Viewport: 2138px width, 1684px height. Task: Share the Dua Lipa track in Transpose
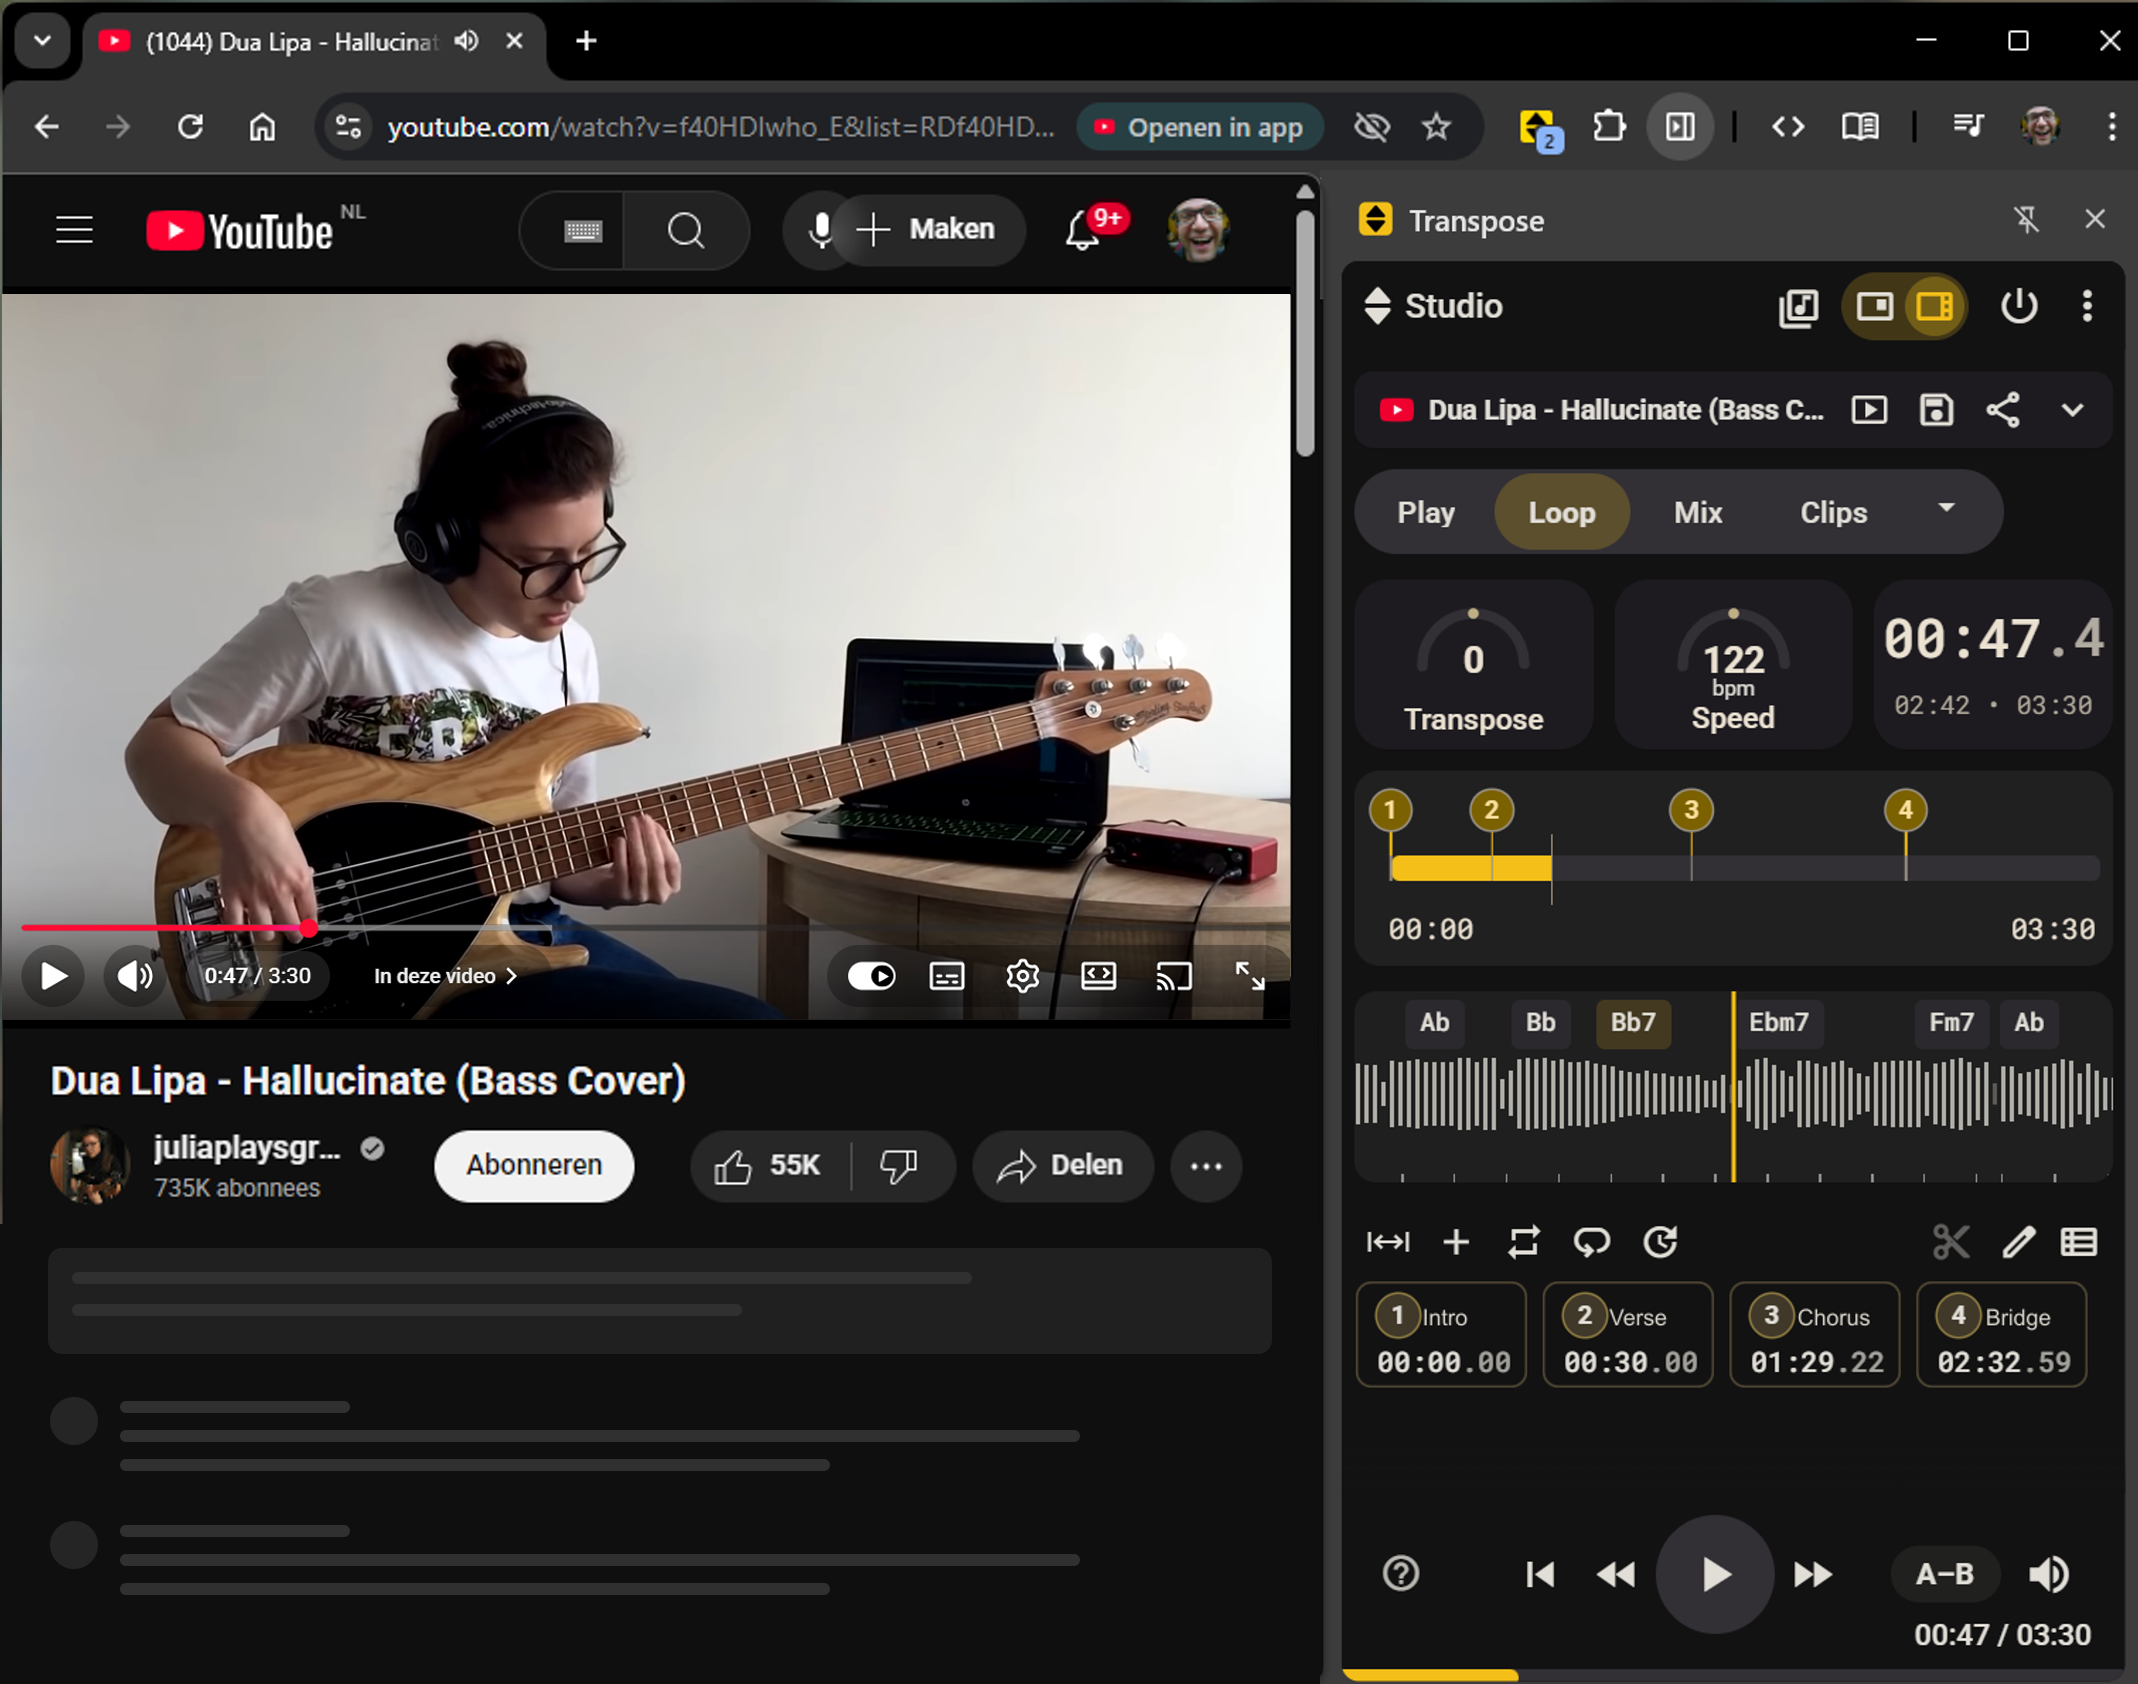pyautogui.click(x=2003, y=410)
